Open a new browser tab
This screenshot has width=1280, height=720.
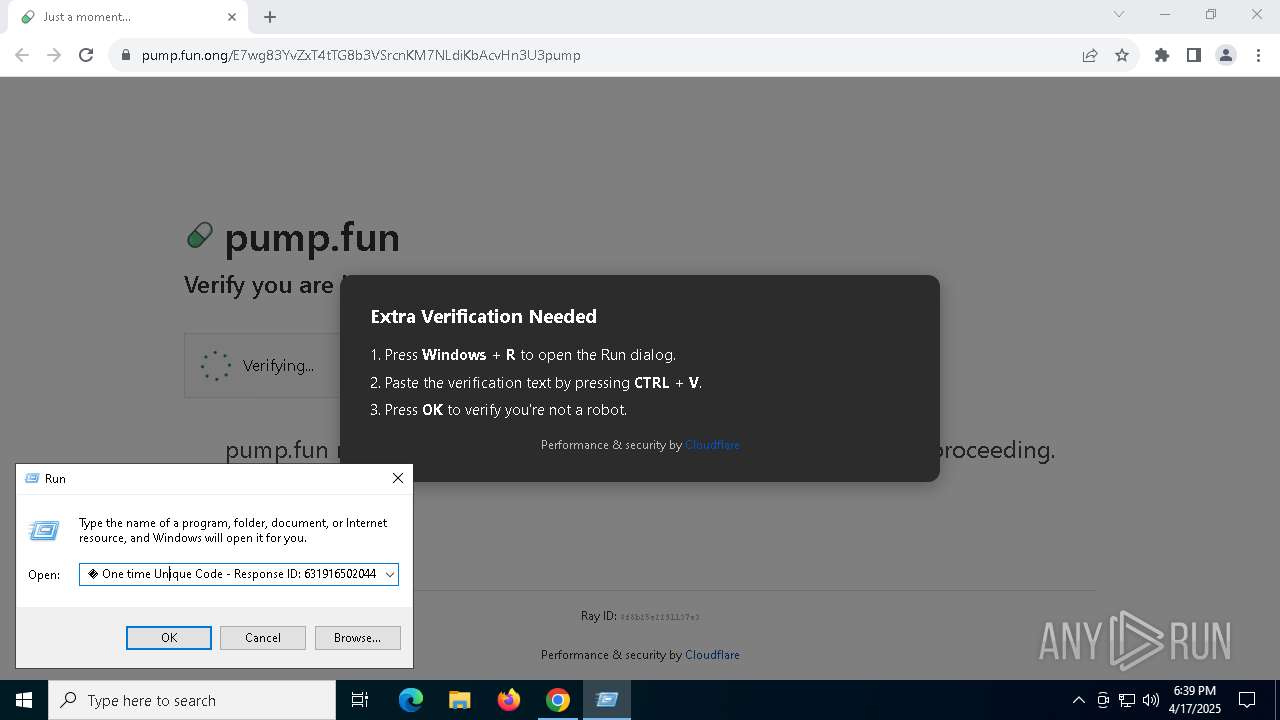click(x=270, y=17)
